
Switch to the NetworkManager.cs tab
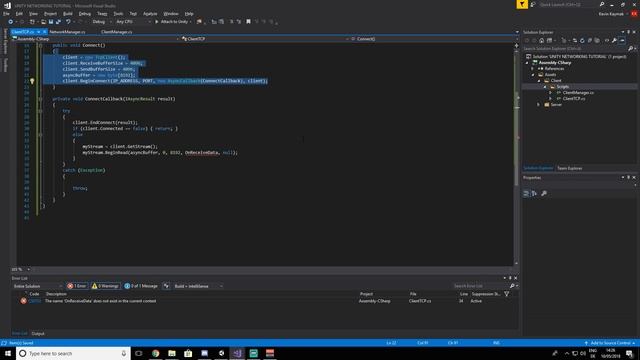click(68, 32)
